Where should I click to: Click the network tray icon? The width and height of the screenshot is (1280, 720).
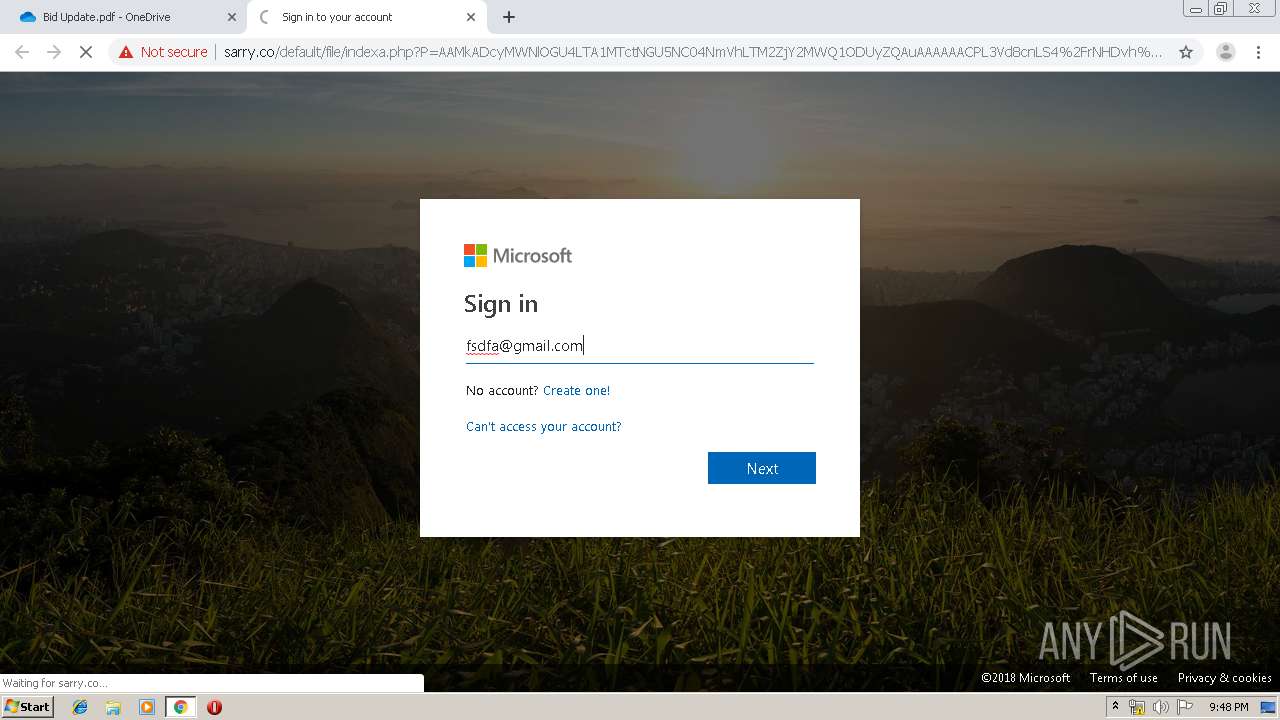click(x=1137, y=707)
